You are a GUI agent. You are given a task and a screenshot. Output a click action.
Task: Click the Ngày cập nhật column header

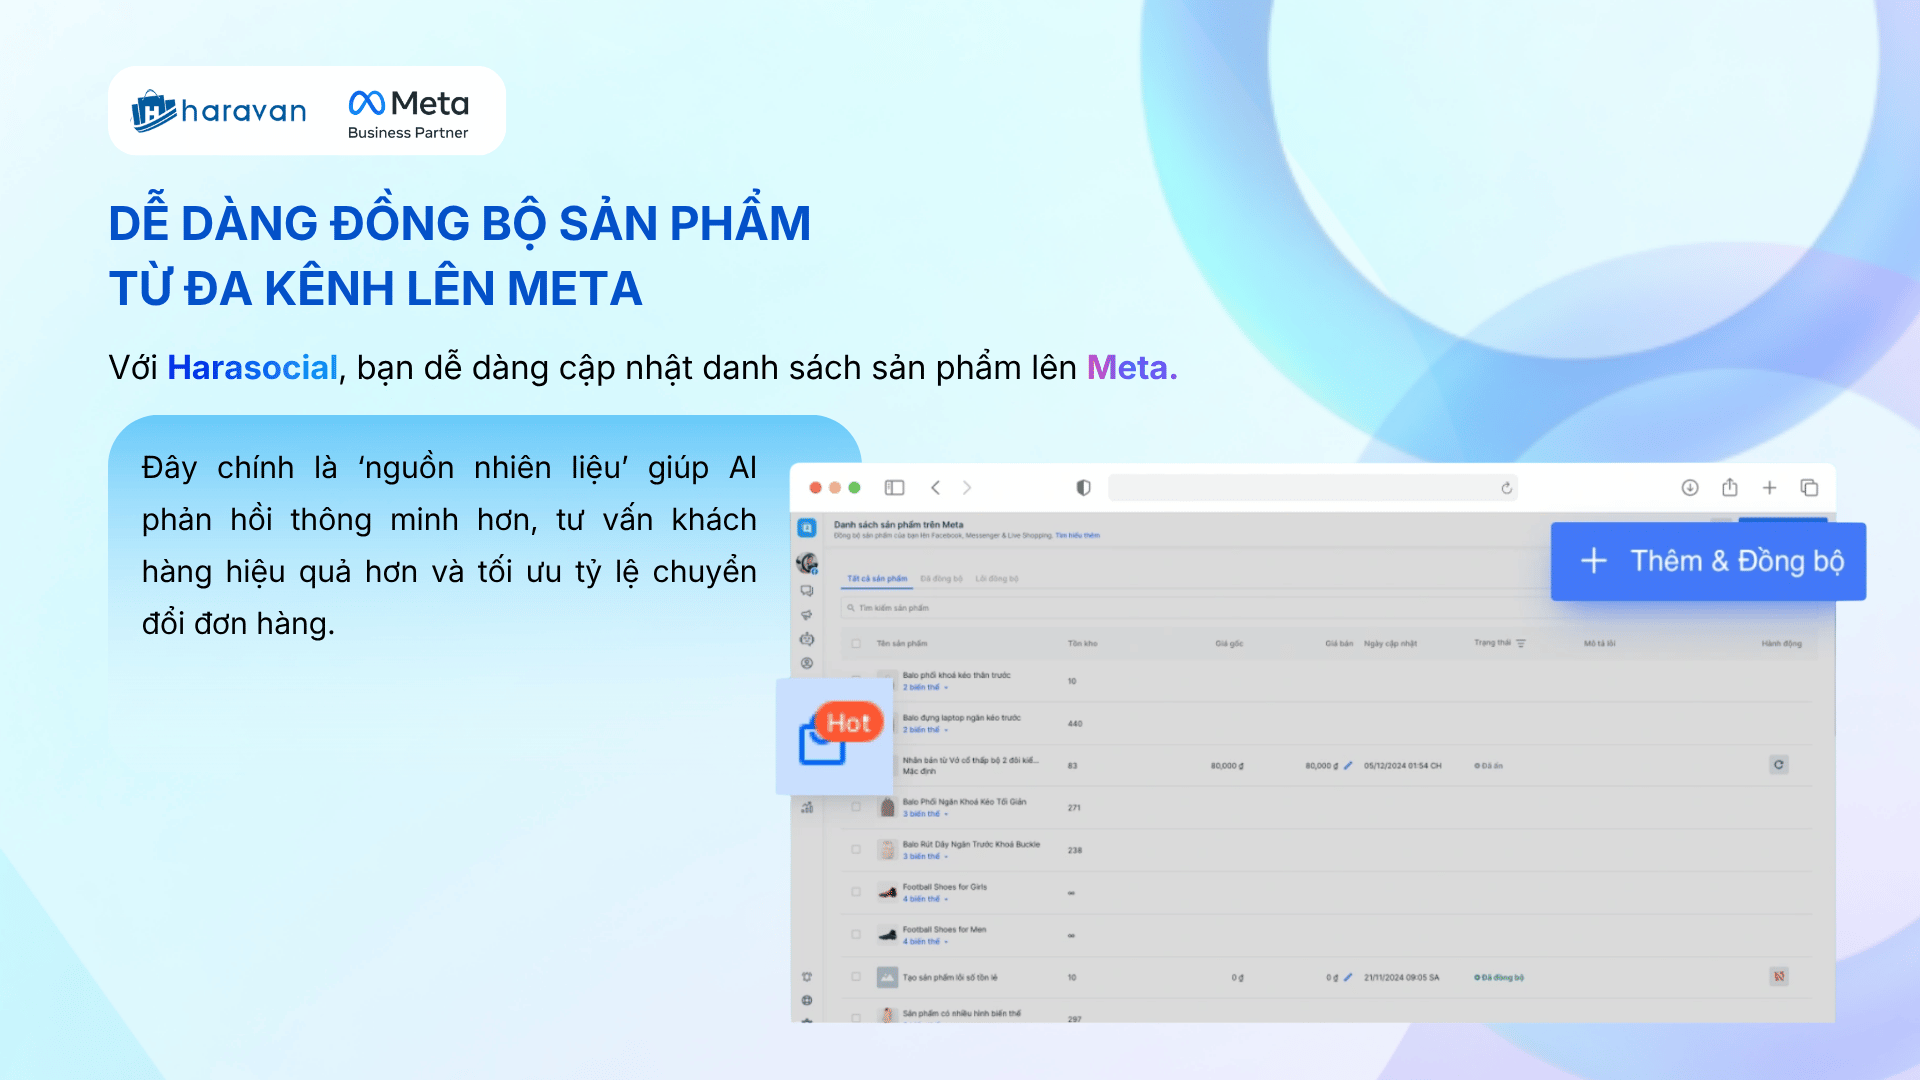coord(1390,644)
